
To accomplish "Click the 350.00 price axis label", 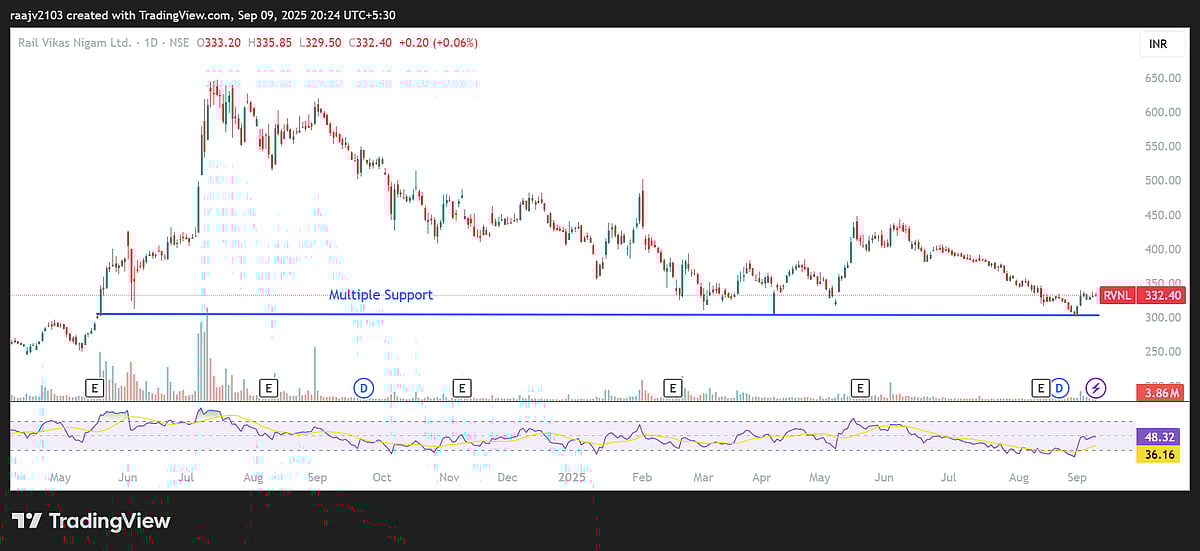I will 1161,283.
